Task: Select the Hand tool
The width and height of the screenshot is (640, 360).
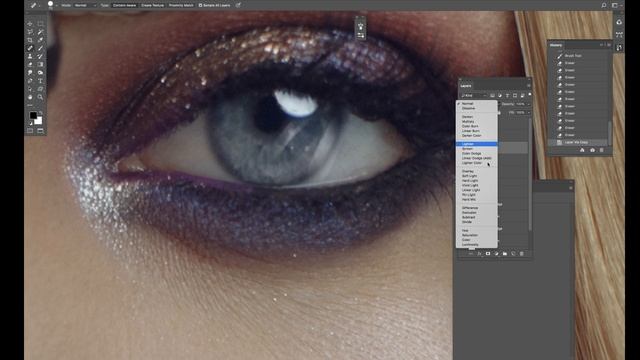Action: point(30,97)
